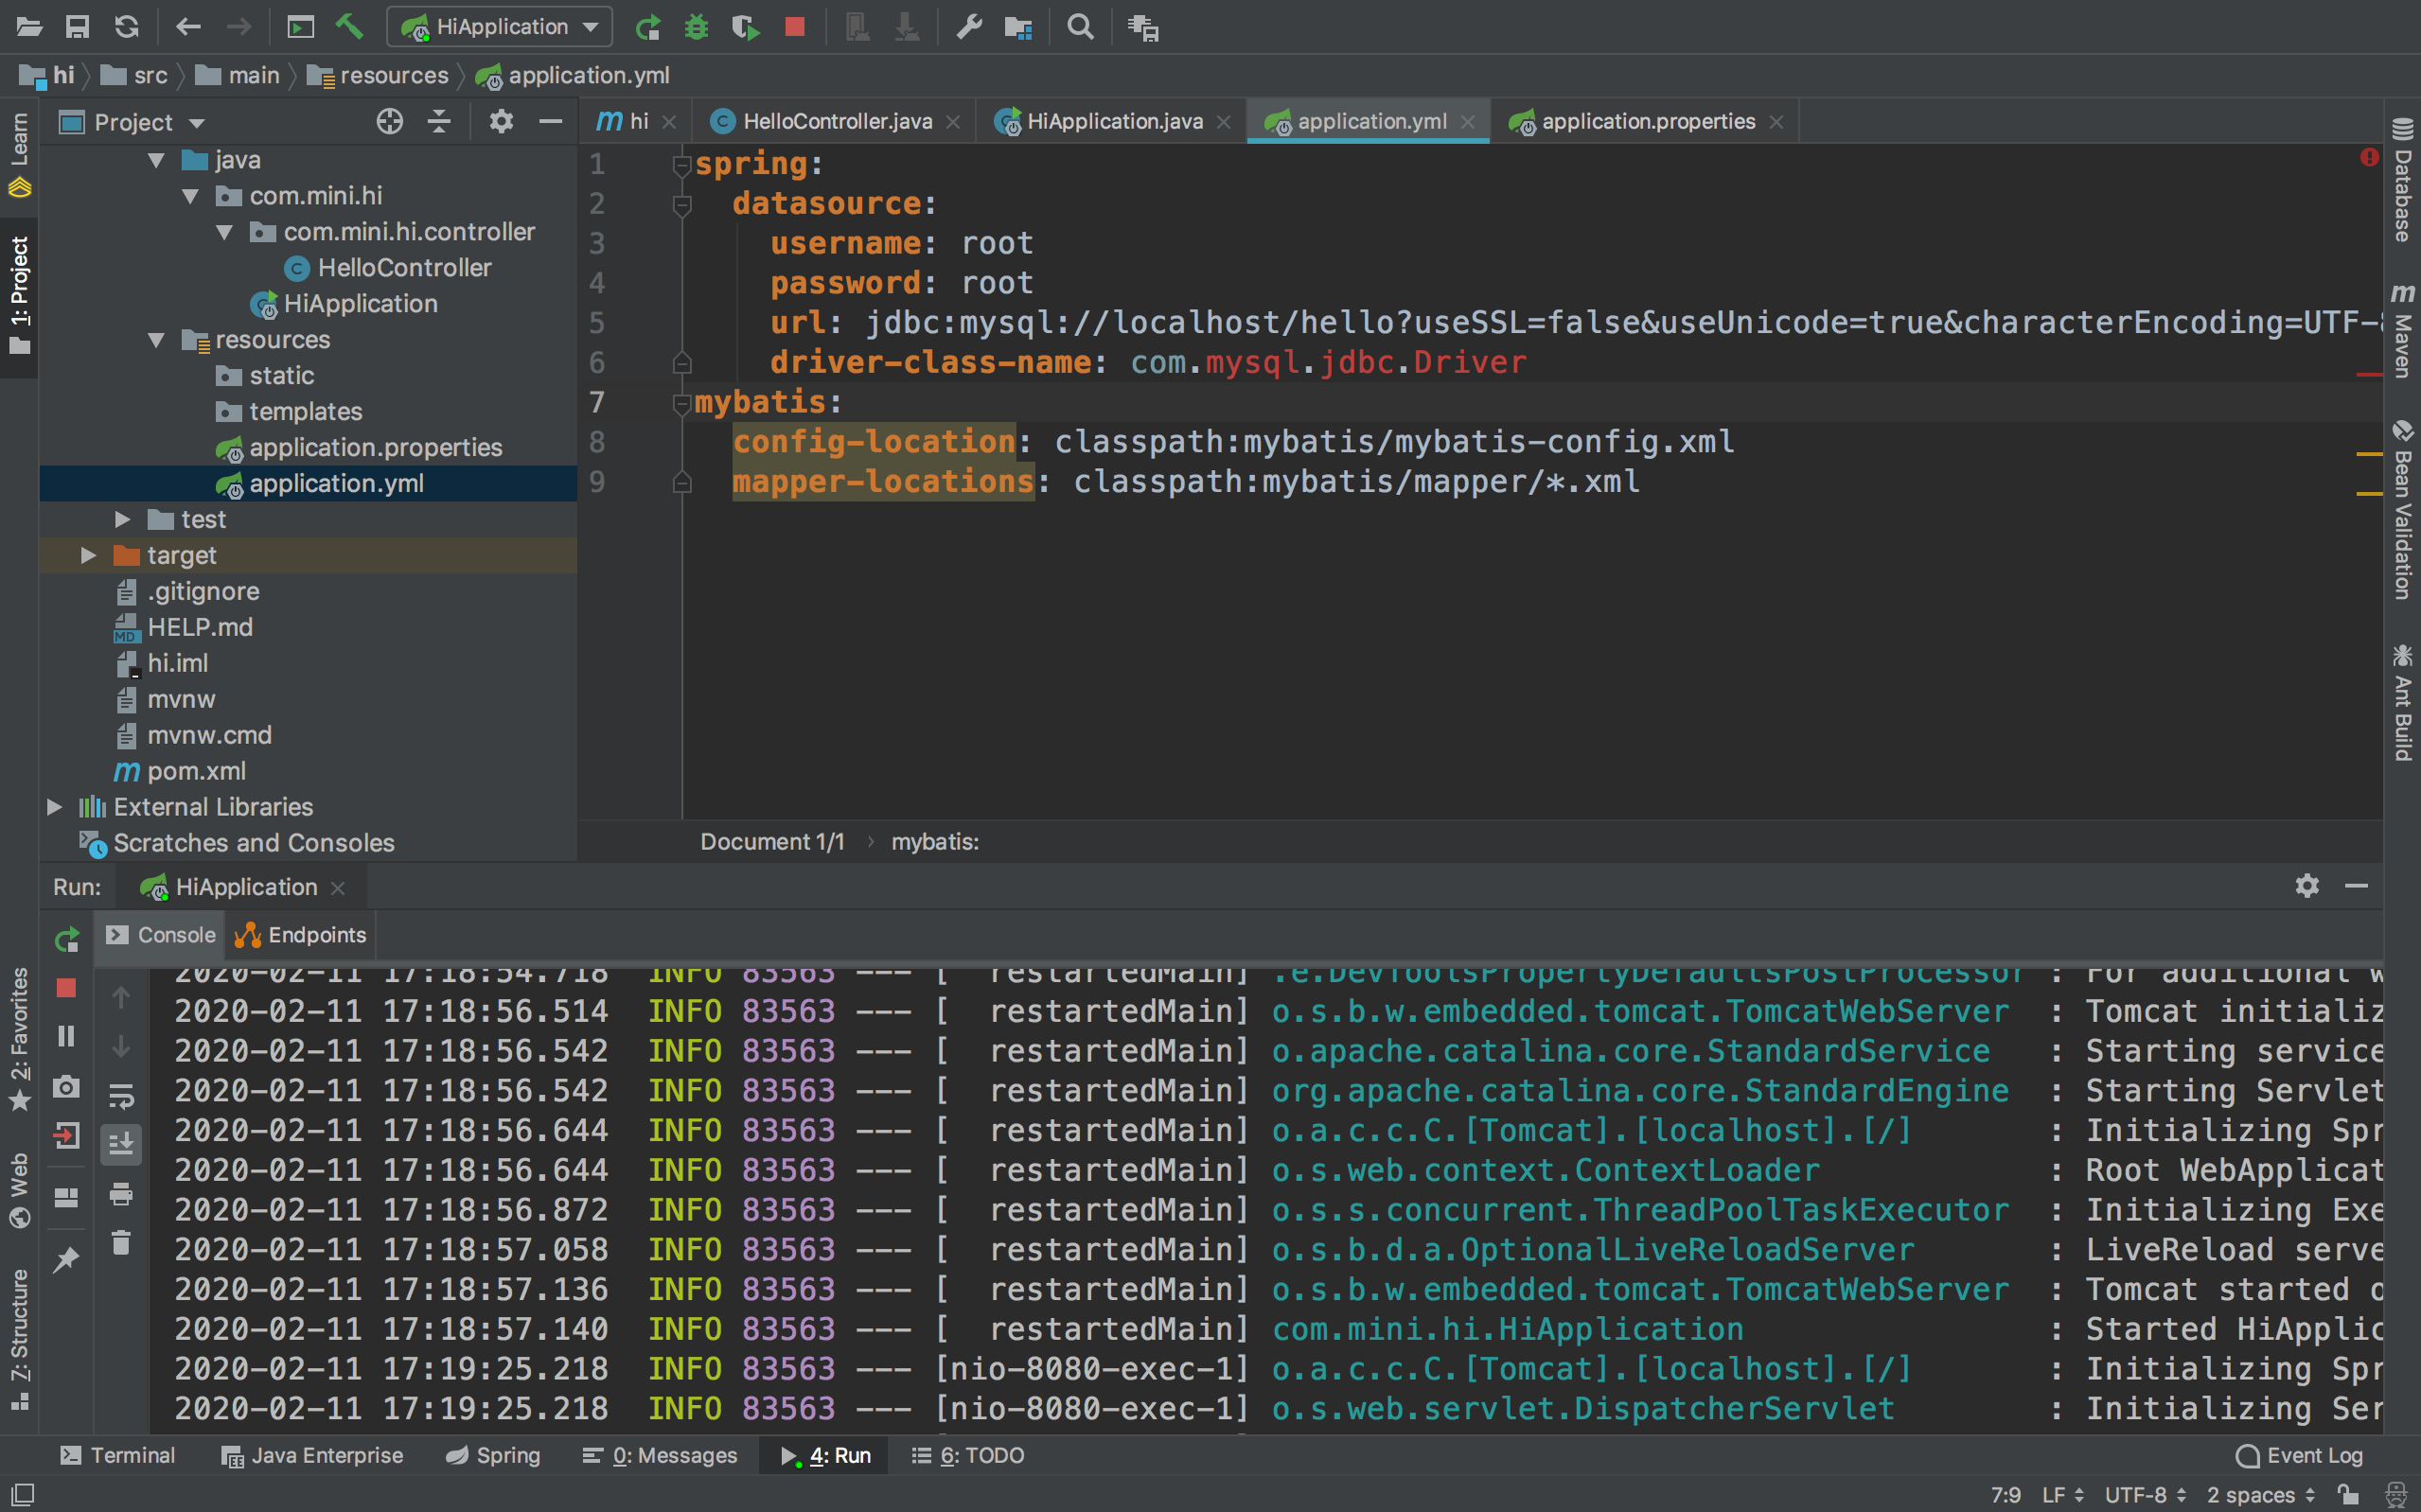Clear console with trash icon
This screenshot has height=1512, width=2421.
(121, 1242)
